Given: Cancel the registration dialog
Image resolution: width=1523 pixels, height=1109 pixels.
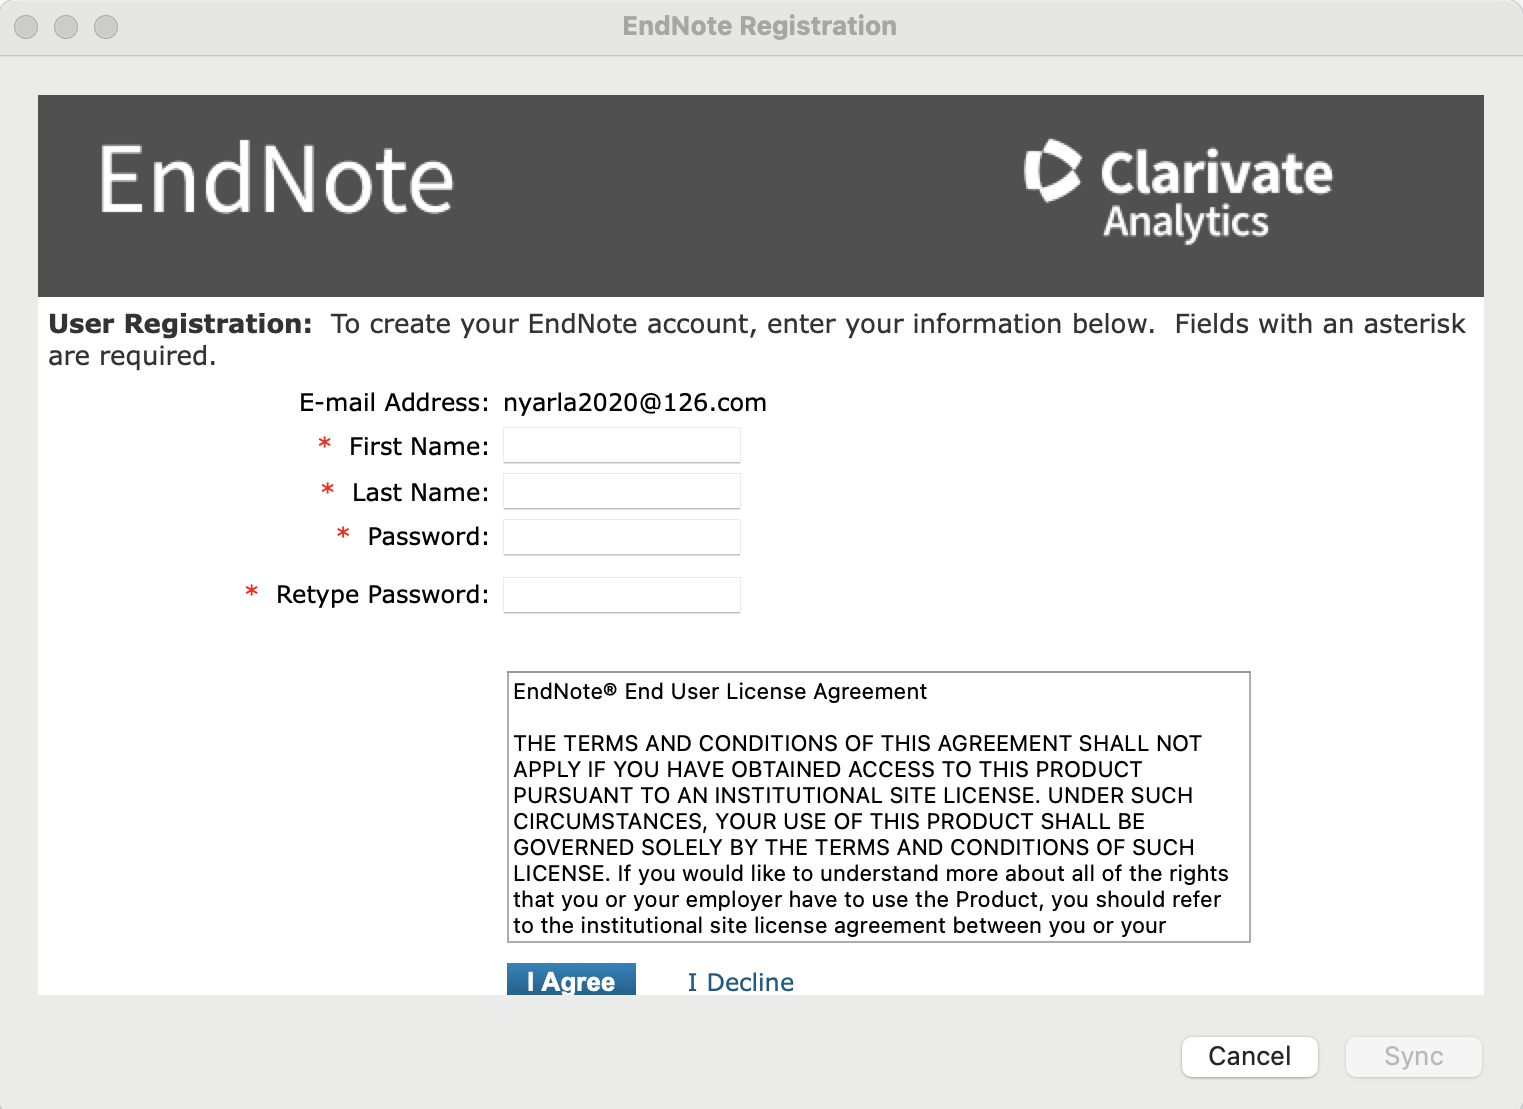Looking at the screenshot, I should 1249,1056.
